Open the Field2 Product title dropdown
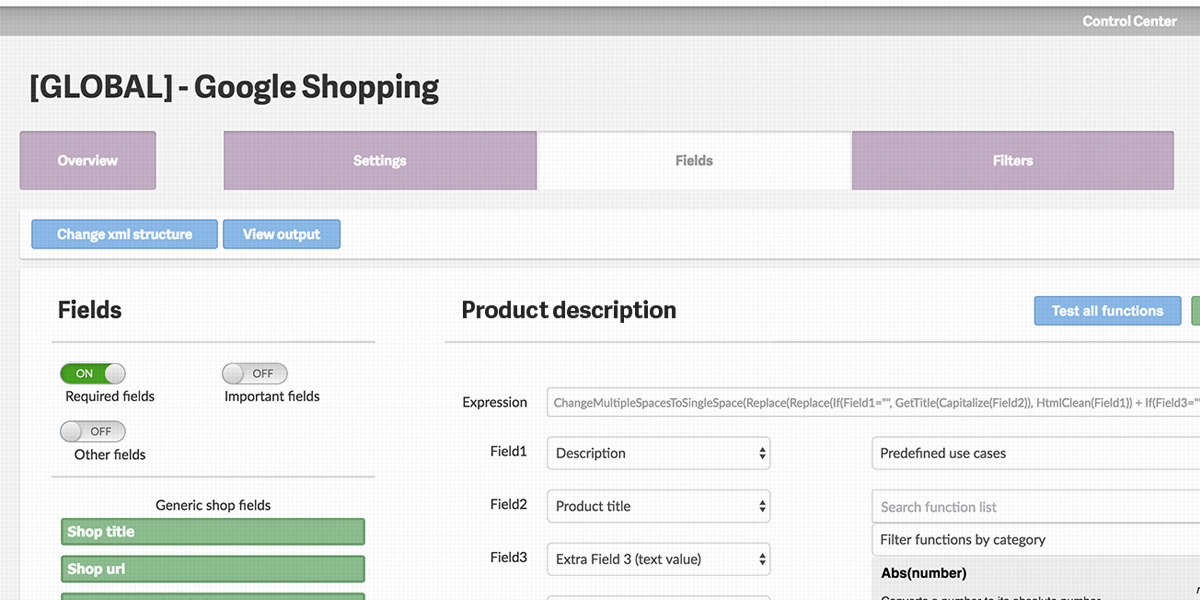Viewport: 1200px width, 600px height. tap(659, 506)
